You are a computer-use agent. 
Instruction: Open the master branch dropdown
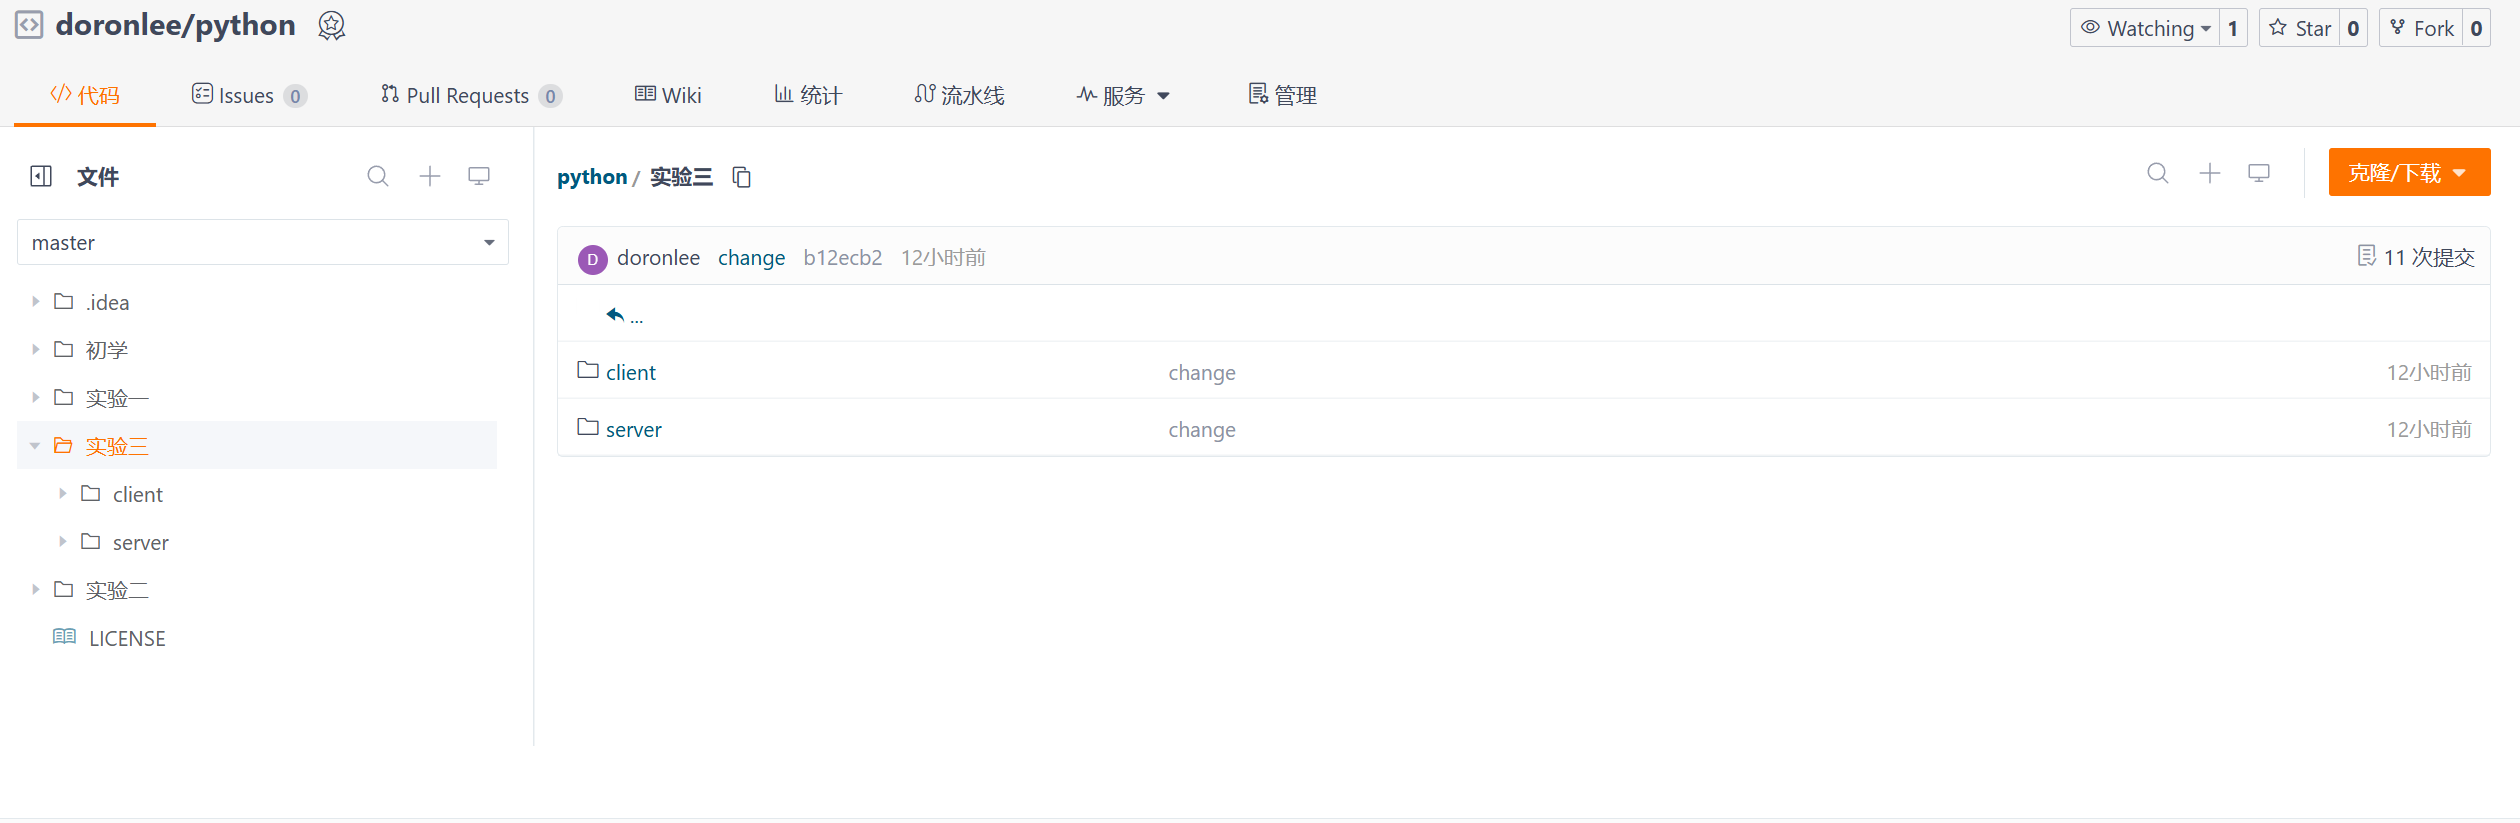263,242
